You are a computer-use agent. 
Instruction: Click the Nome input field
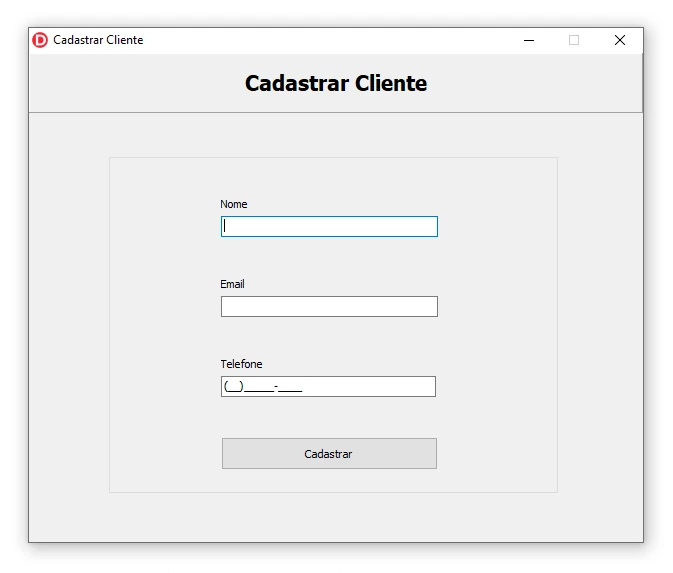tap(329, 226)
